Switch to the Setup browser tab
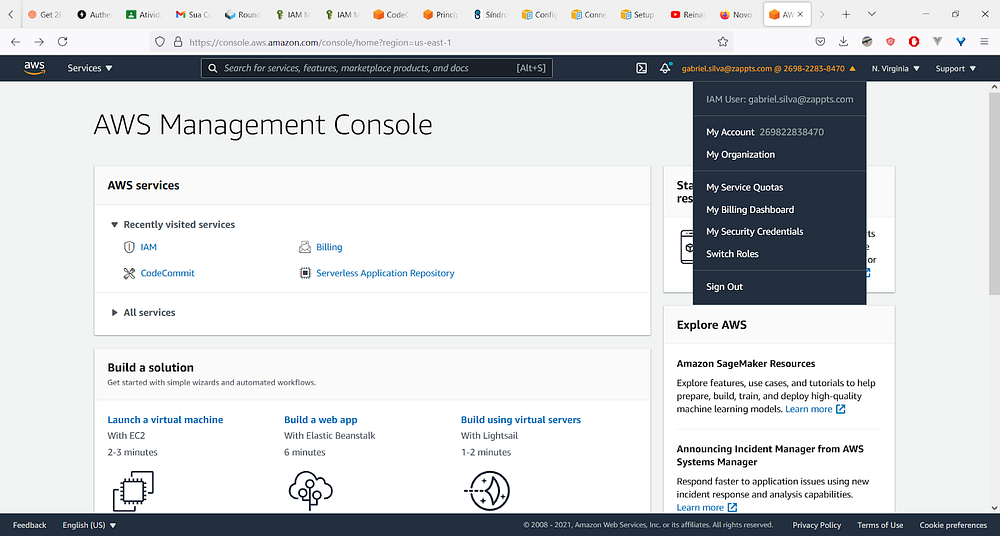1000x536 pixels. [x=638, y=14]
